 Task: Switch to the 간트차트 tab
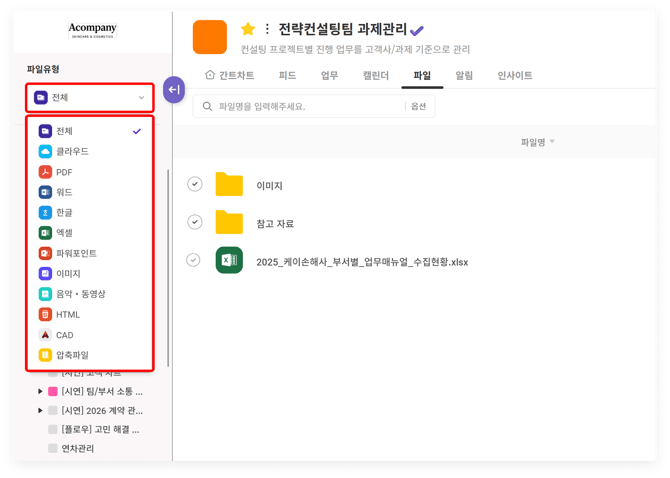[224, 76]
